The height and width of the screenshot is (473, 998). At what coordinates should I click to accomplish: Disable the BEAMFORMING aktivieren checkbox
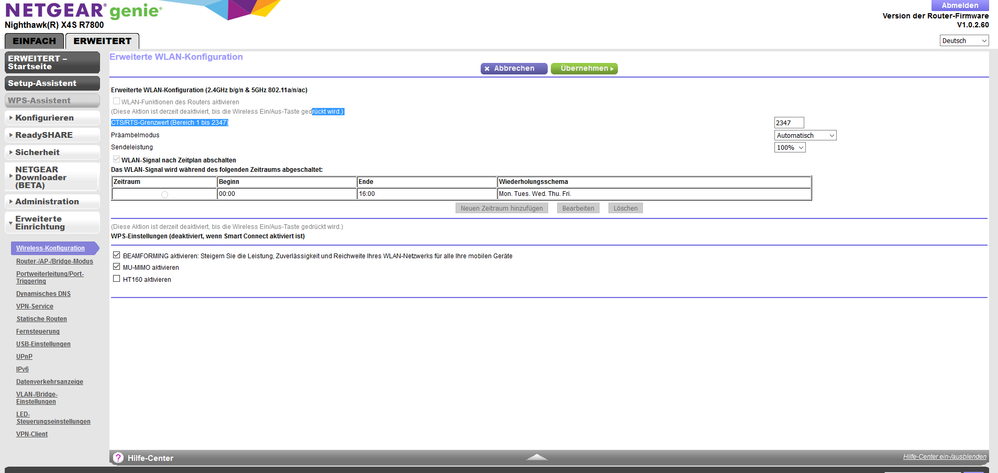117,255
